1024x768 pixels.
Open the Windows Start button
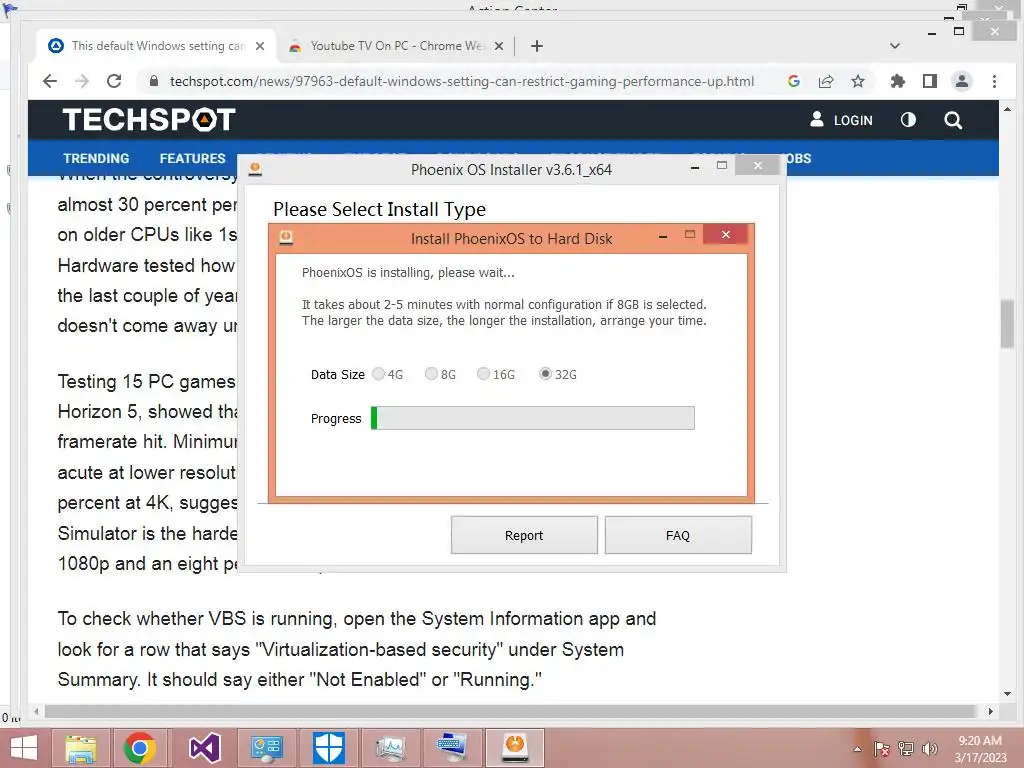[x=24, y=748]
